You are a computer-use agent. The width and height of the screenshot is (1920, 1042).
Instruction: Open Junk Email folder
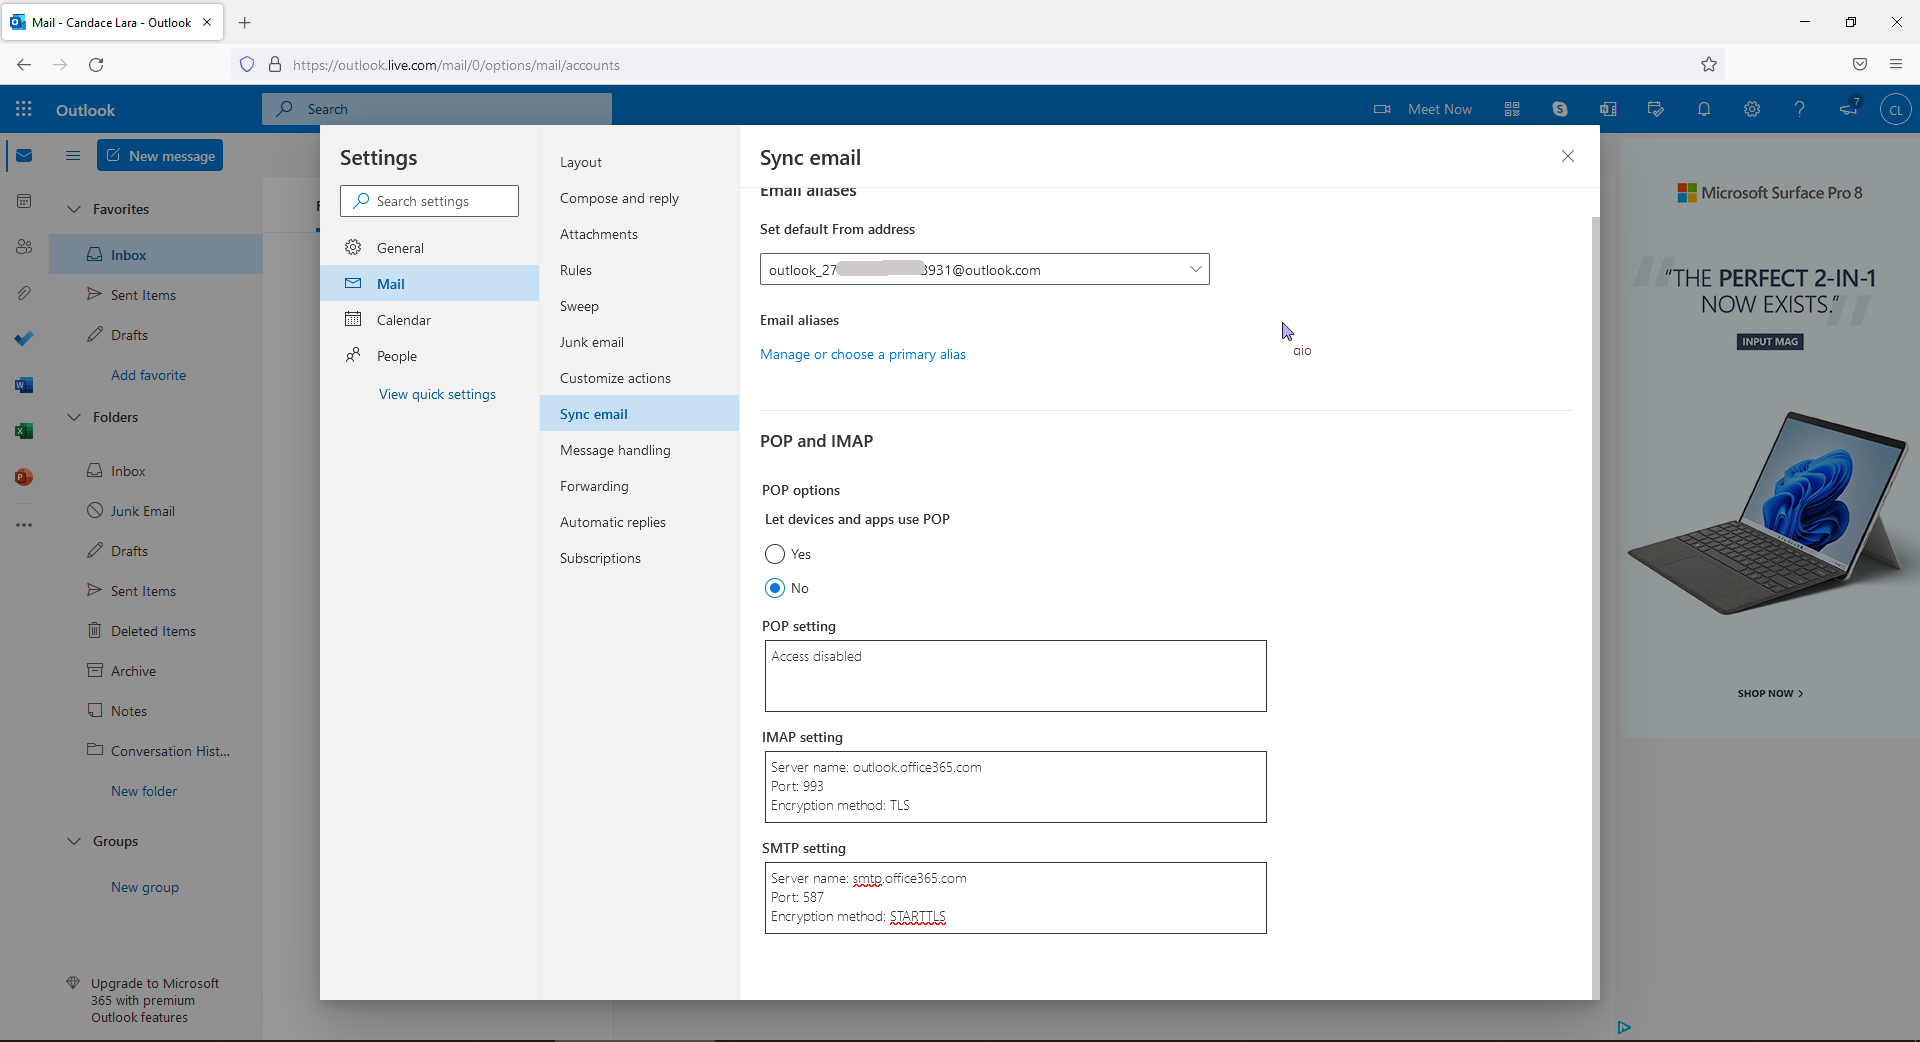tap(156, 511)
